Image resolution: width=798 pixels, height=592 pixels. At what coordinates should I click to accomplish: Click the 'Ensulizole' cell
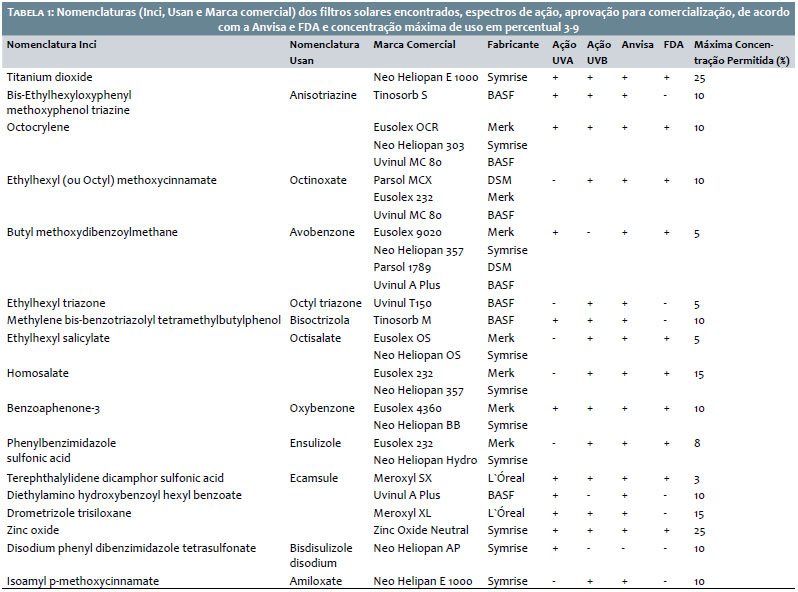click(315, 443)
